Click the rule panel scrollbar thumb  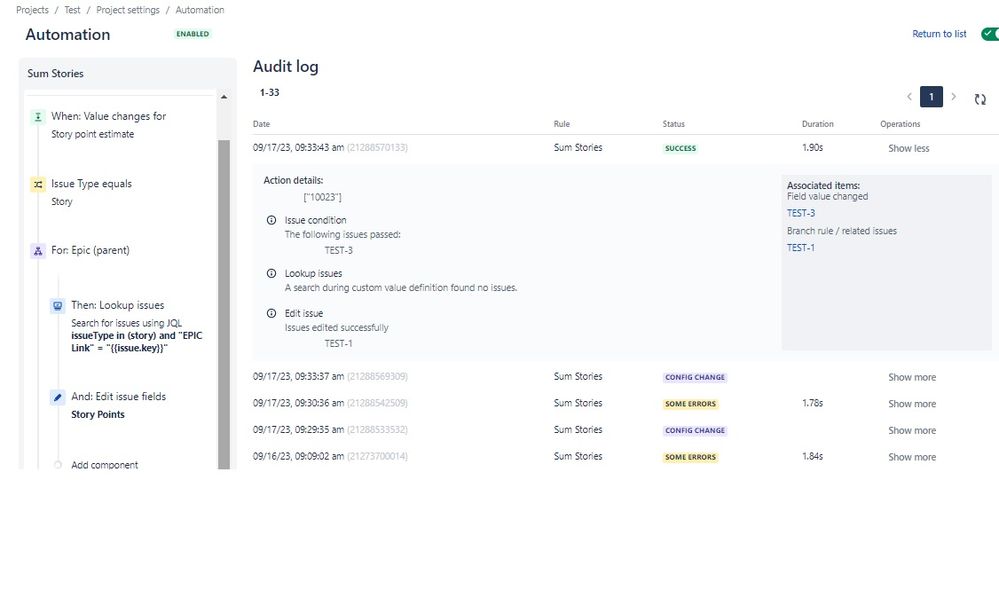(x=224, y=304)
